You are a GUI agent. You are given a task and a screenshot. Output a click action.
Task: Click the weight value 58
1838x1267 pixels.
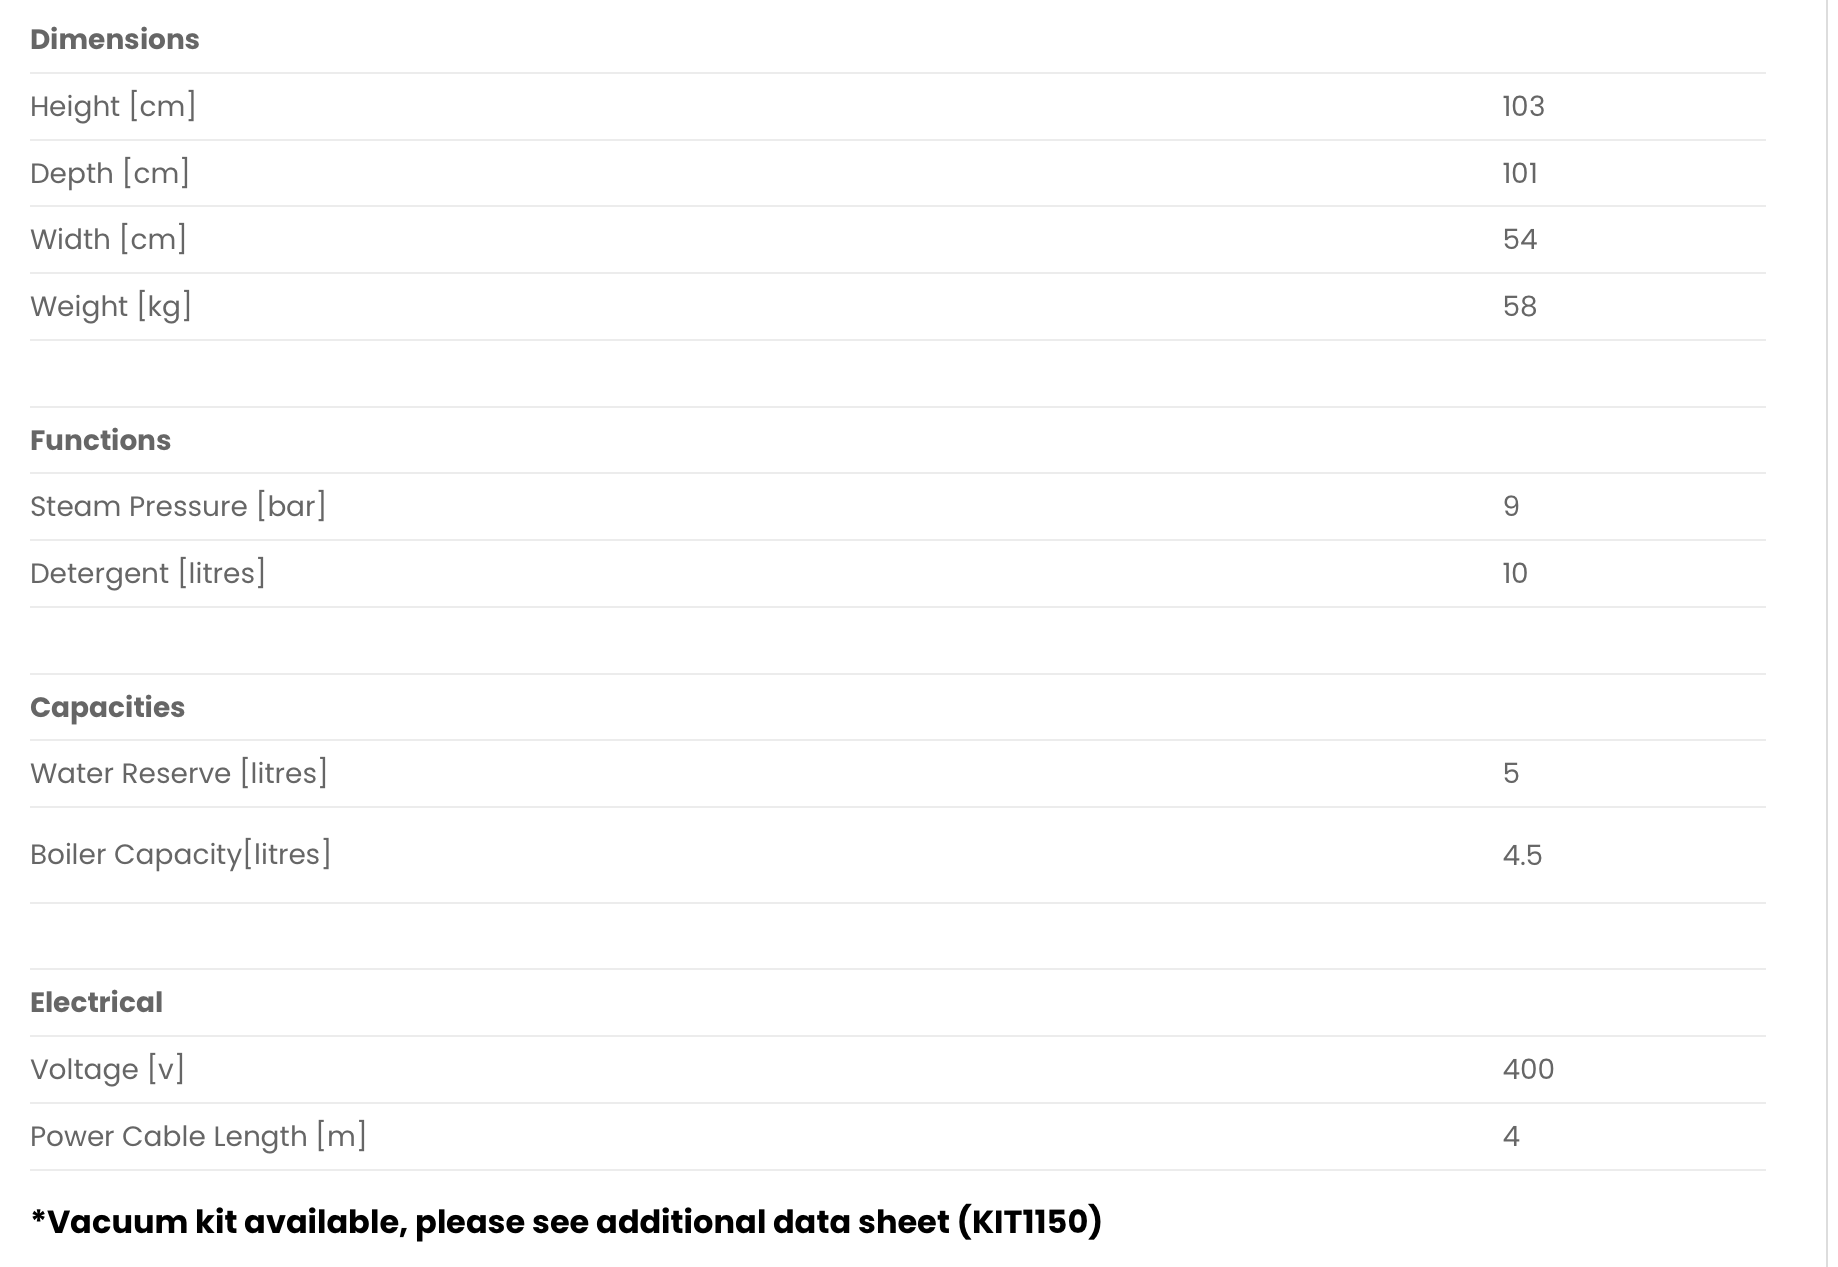point(1519,306)
